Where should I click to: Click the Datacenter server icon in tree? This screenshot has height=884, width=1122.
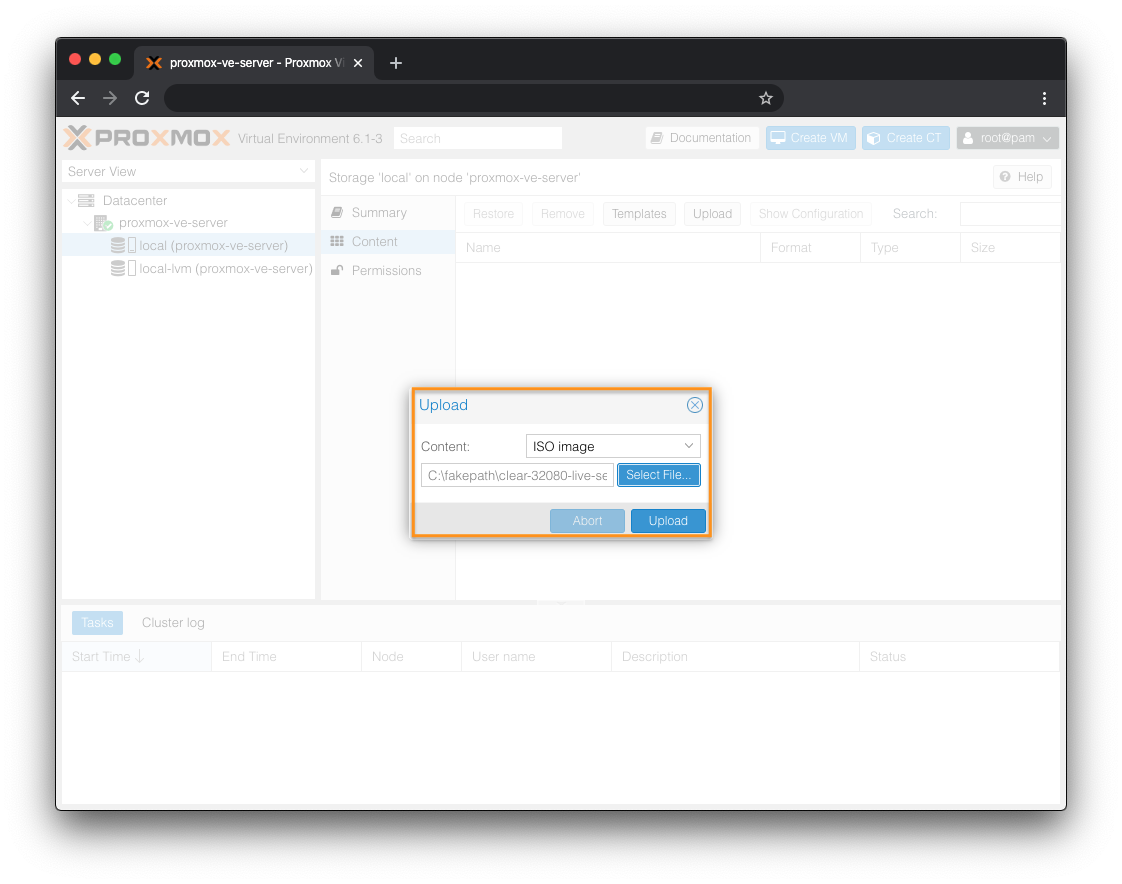click(86, 200)
